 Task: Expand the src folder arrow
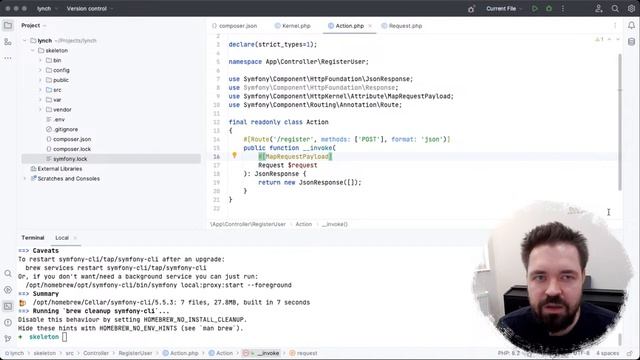coord(40,90)
